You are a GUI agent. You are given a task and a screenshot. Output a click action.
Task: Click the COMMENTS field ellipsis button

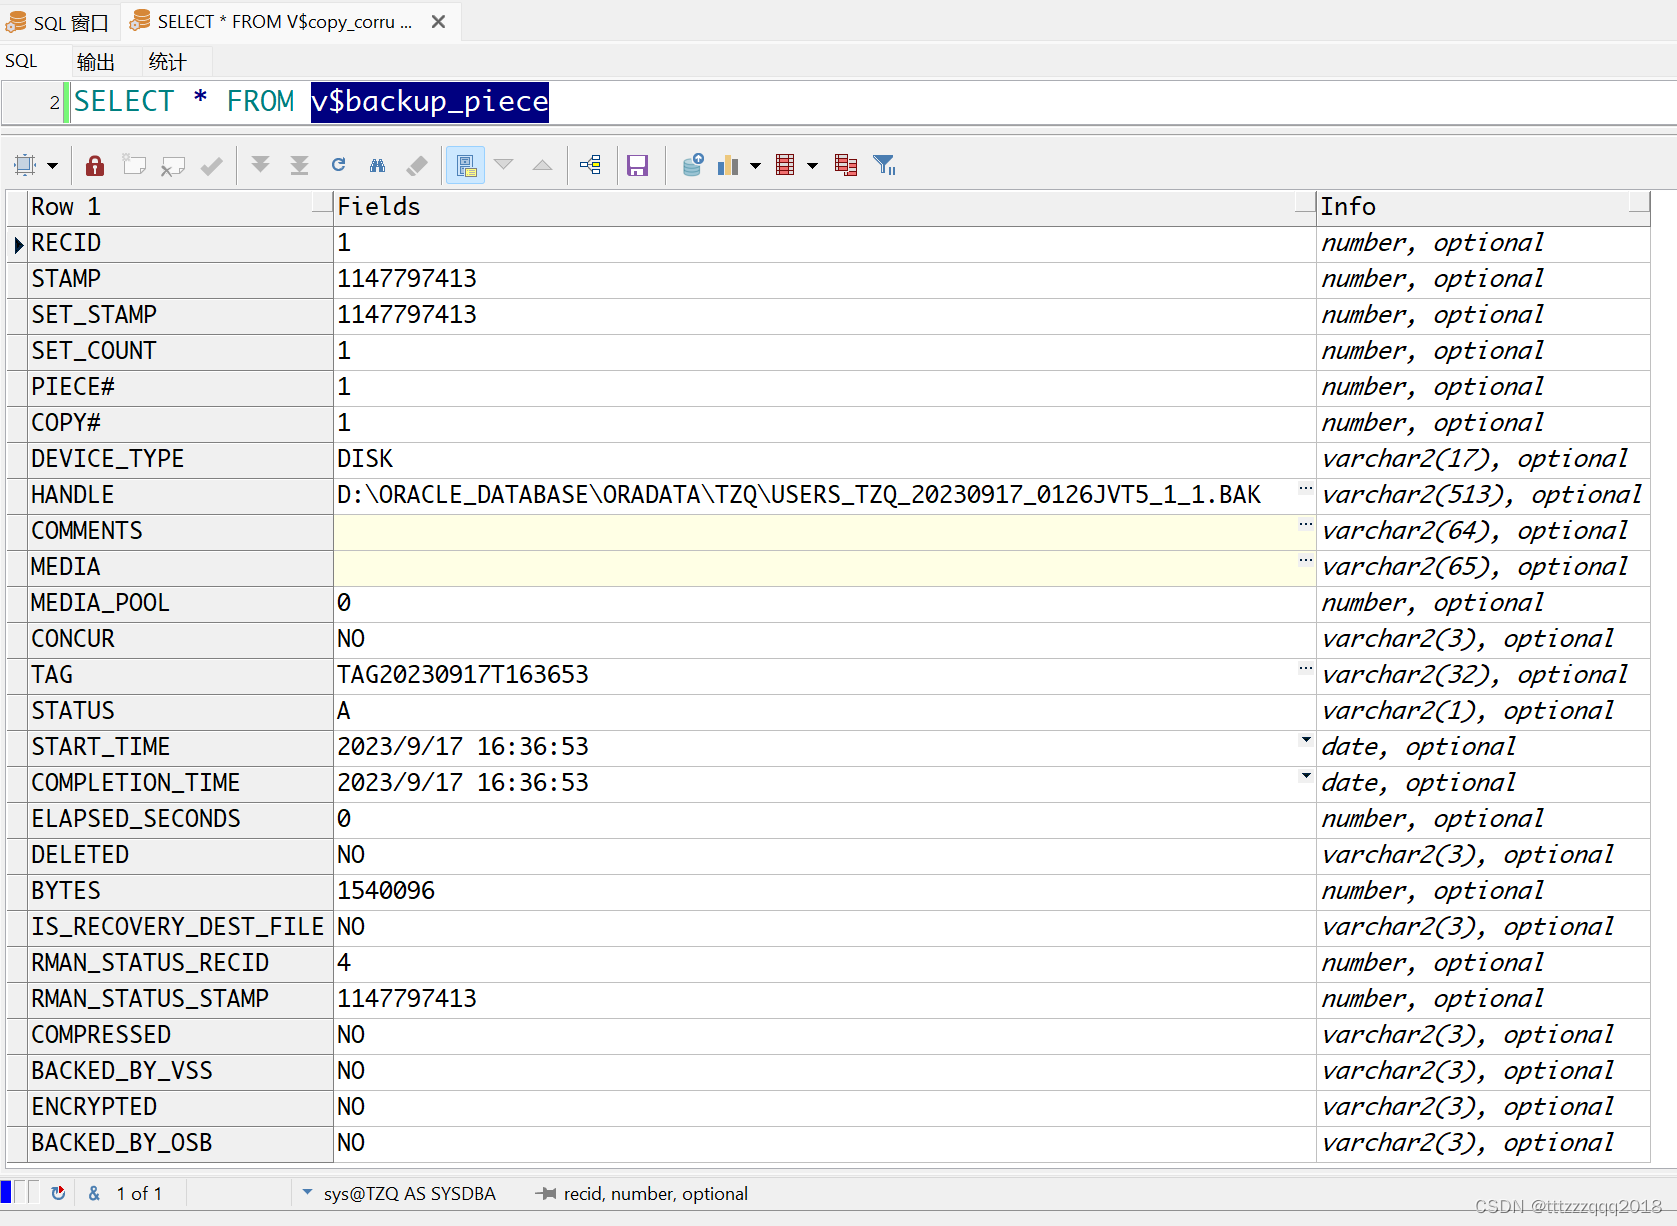[x=1305, y=525]
